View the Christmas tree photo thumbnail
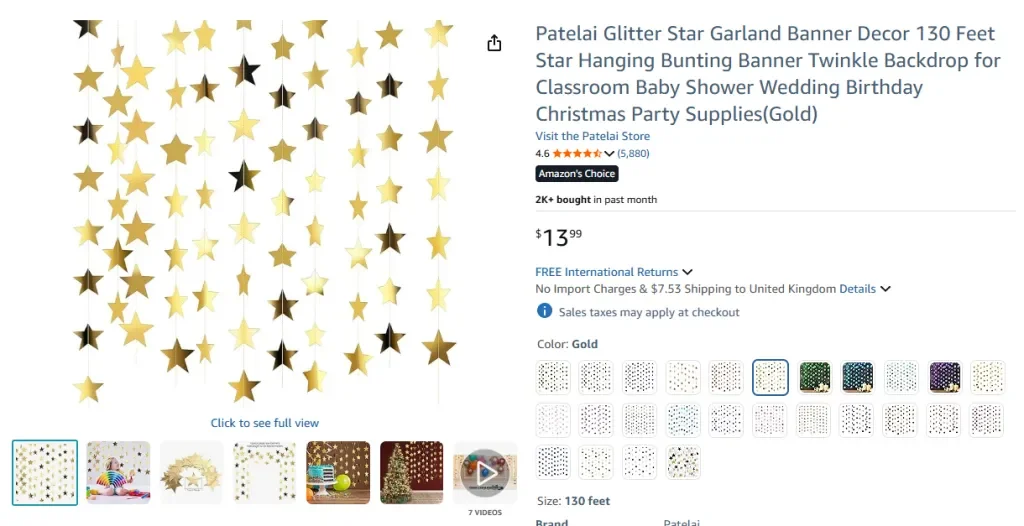This screenshot has height=526, width=1024. [x=411, y=472]
